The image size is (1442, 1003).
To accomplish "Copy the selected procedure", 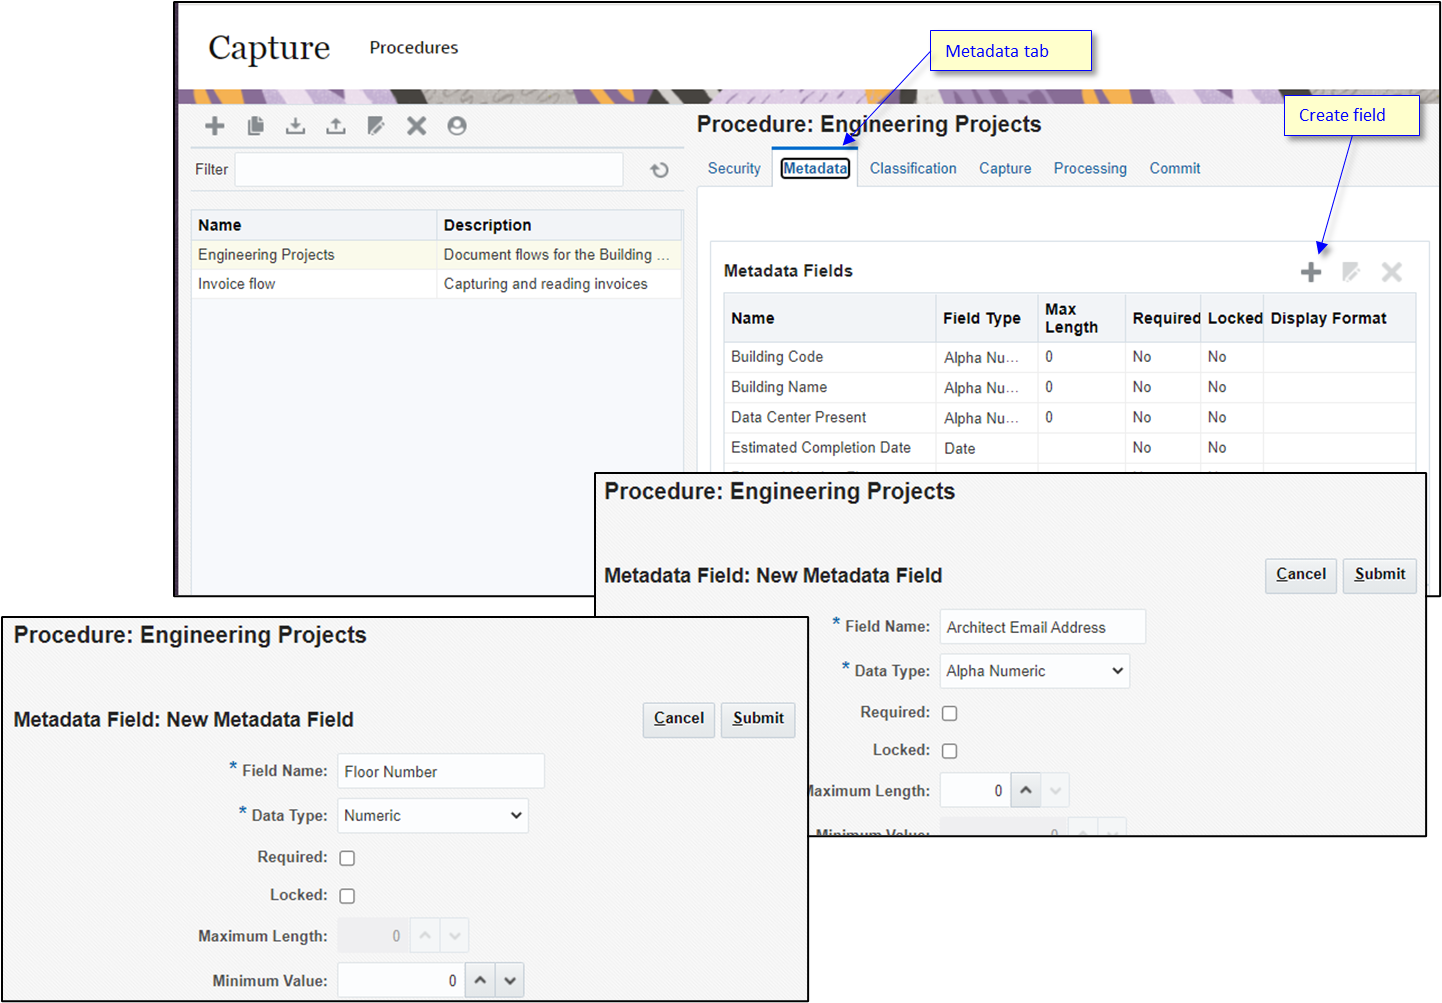I will point(255,125).
